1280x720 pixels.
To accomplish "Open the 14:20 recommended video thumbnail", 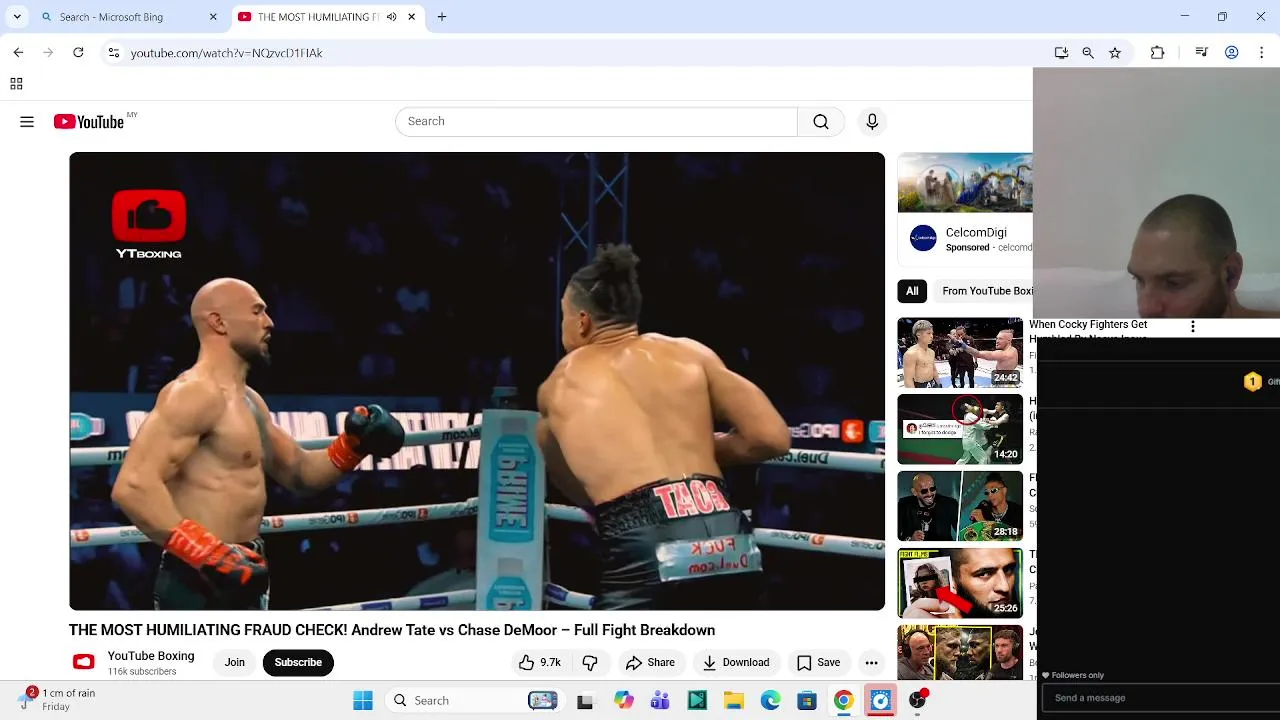I will pyautogui.click(x=960, y=429).
